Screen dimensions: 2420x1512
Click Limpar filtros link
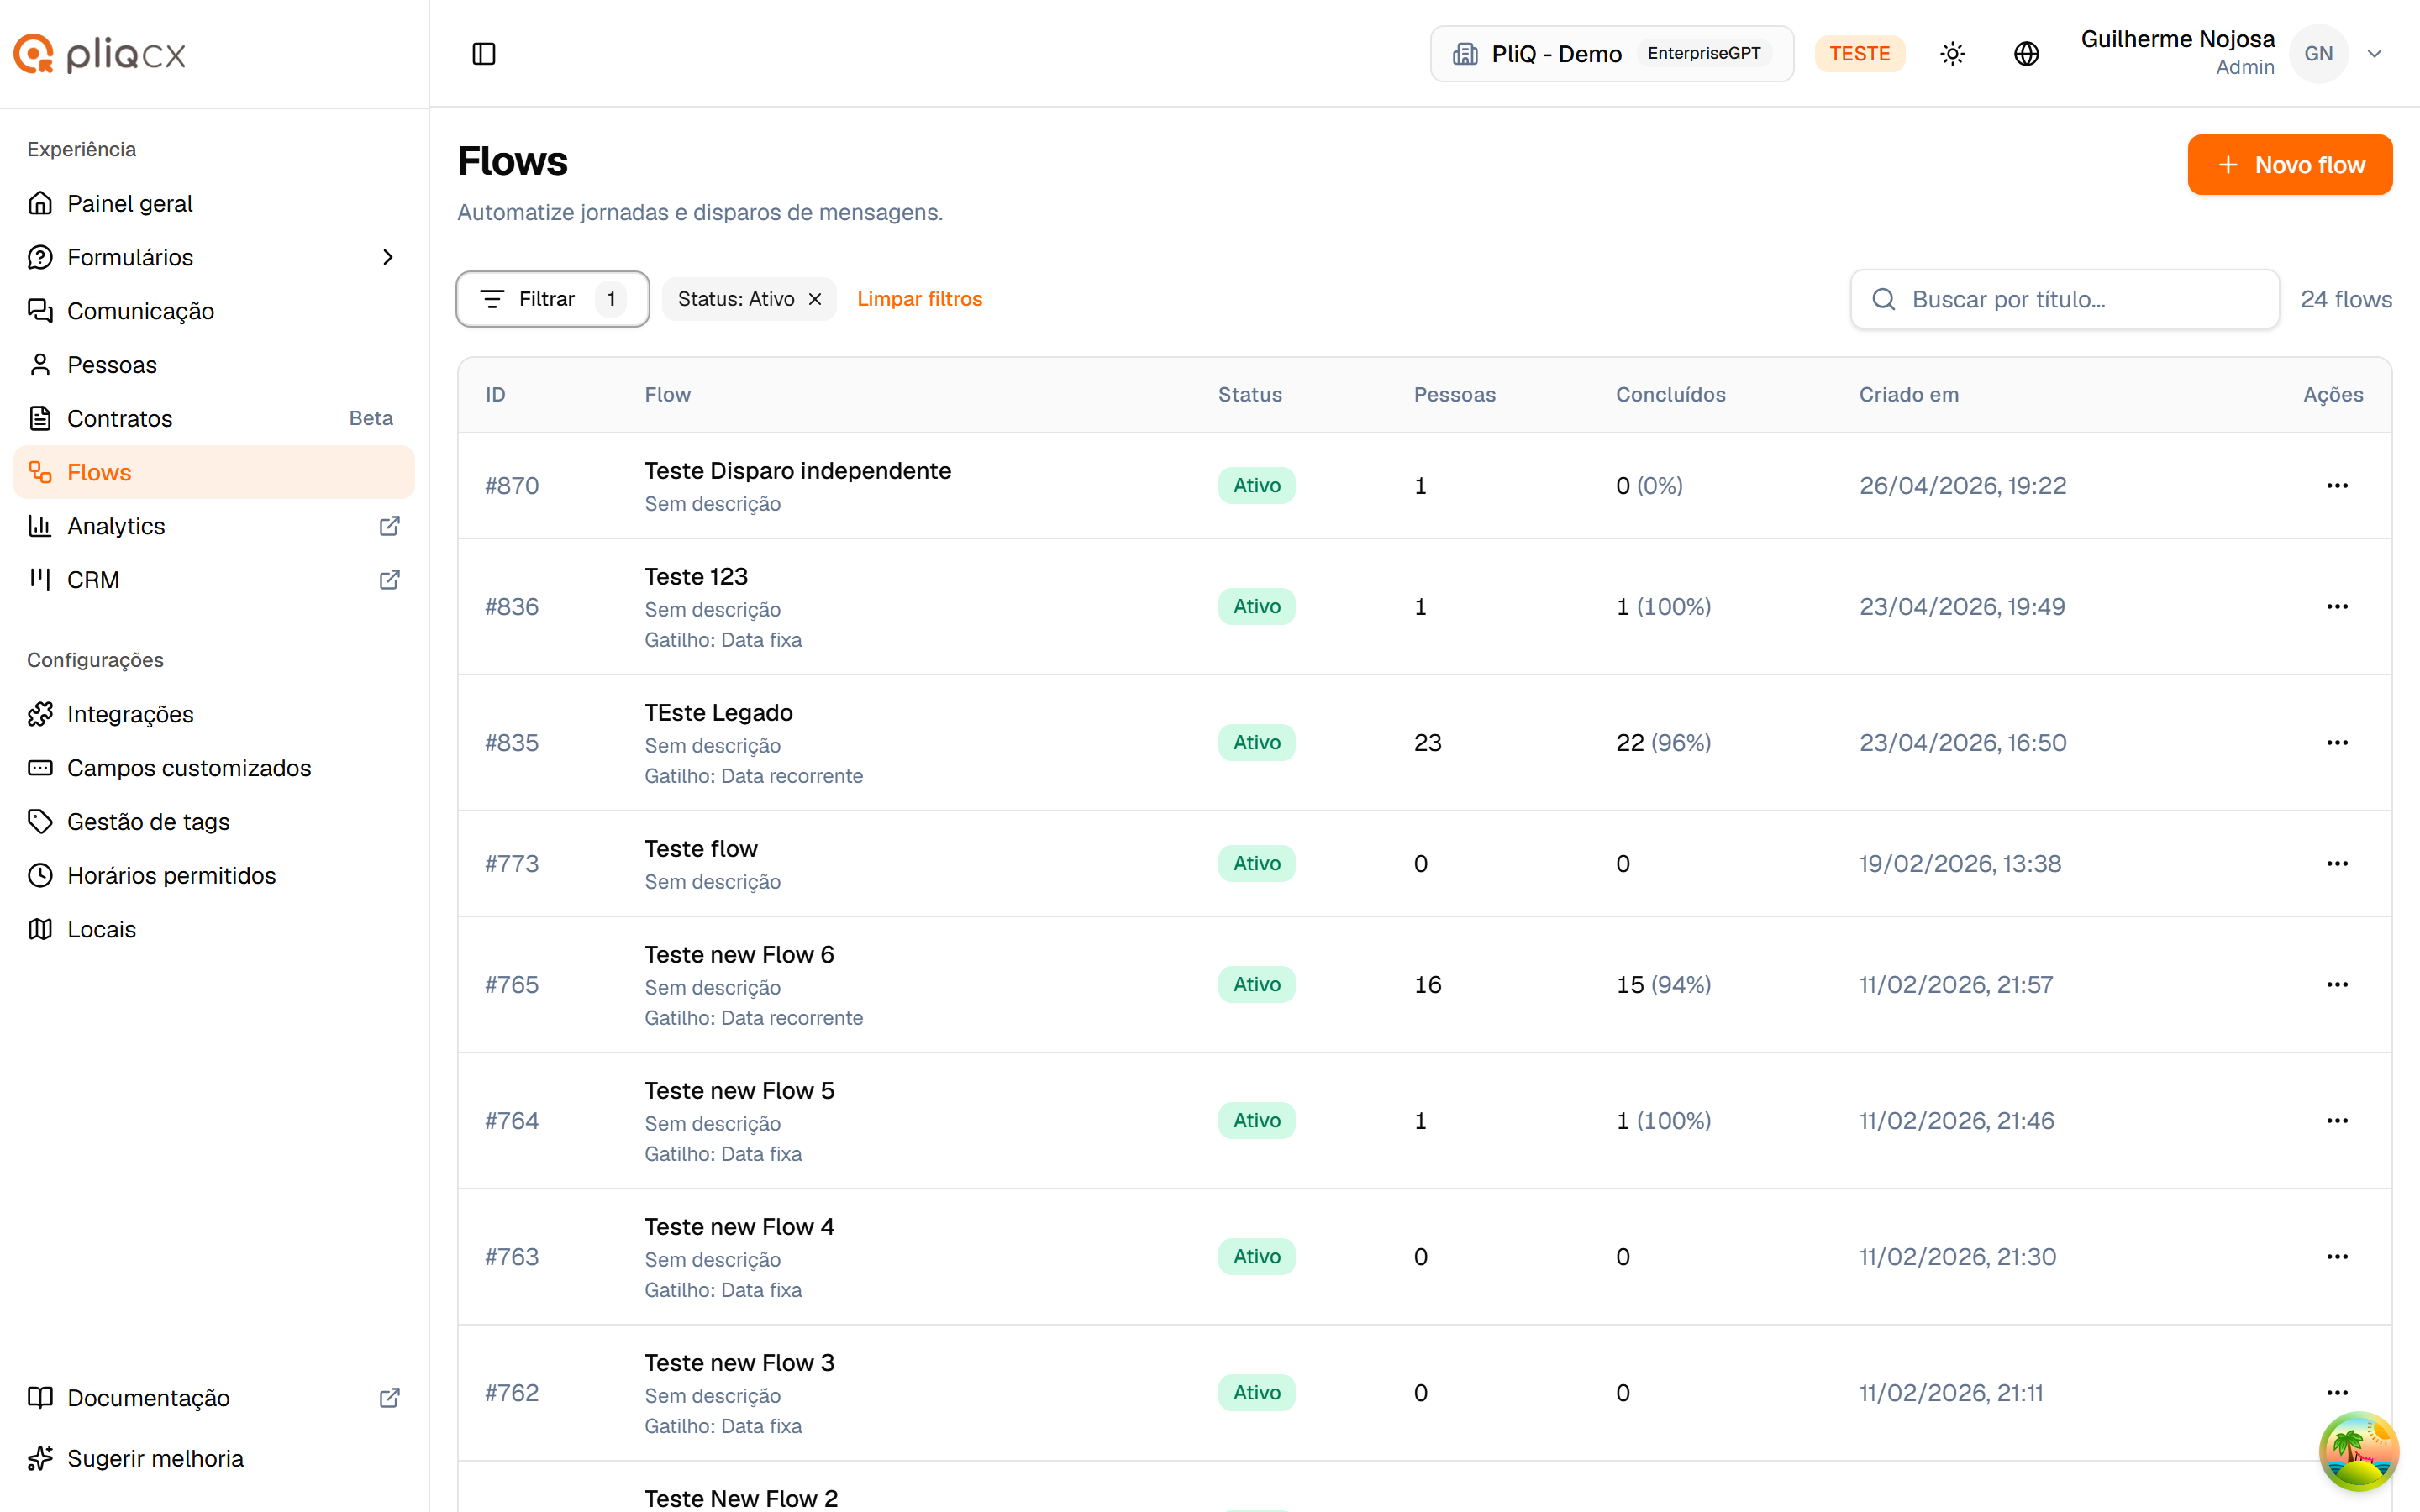tap(919, 299)
